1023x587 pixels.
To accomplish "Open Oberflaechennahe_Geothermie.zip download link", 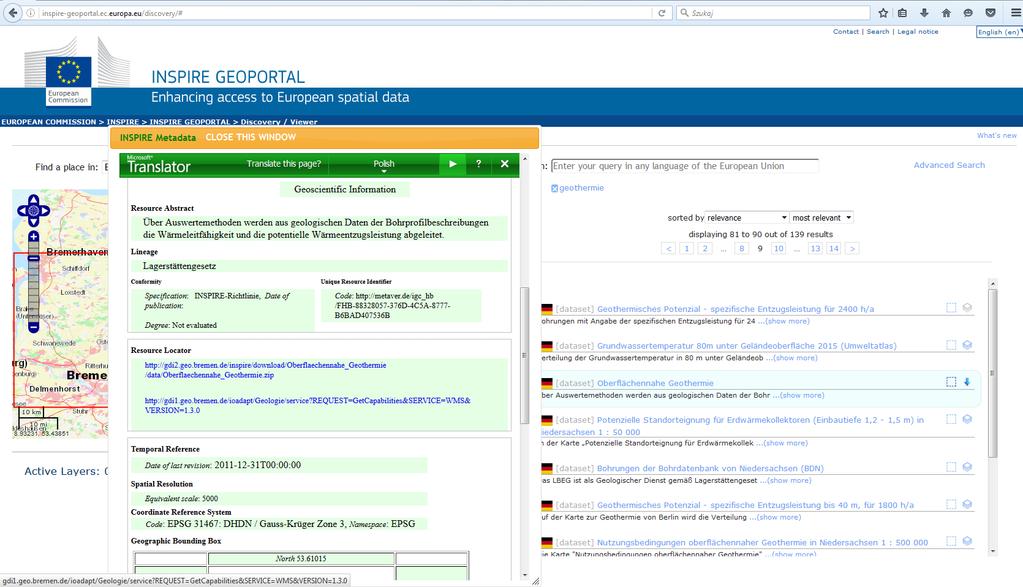I will point(266,370).
